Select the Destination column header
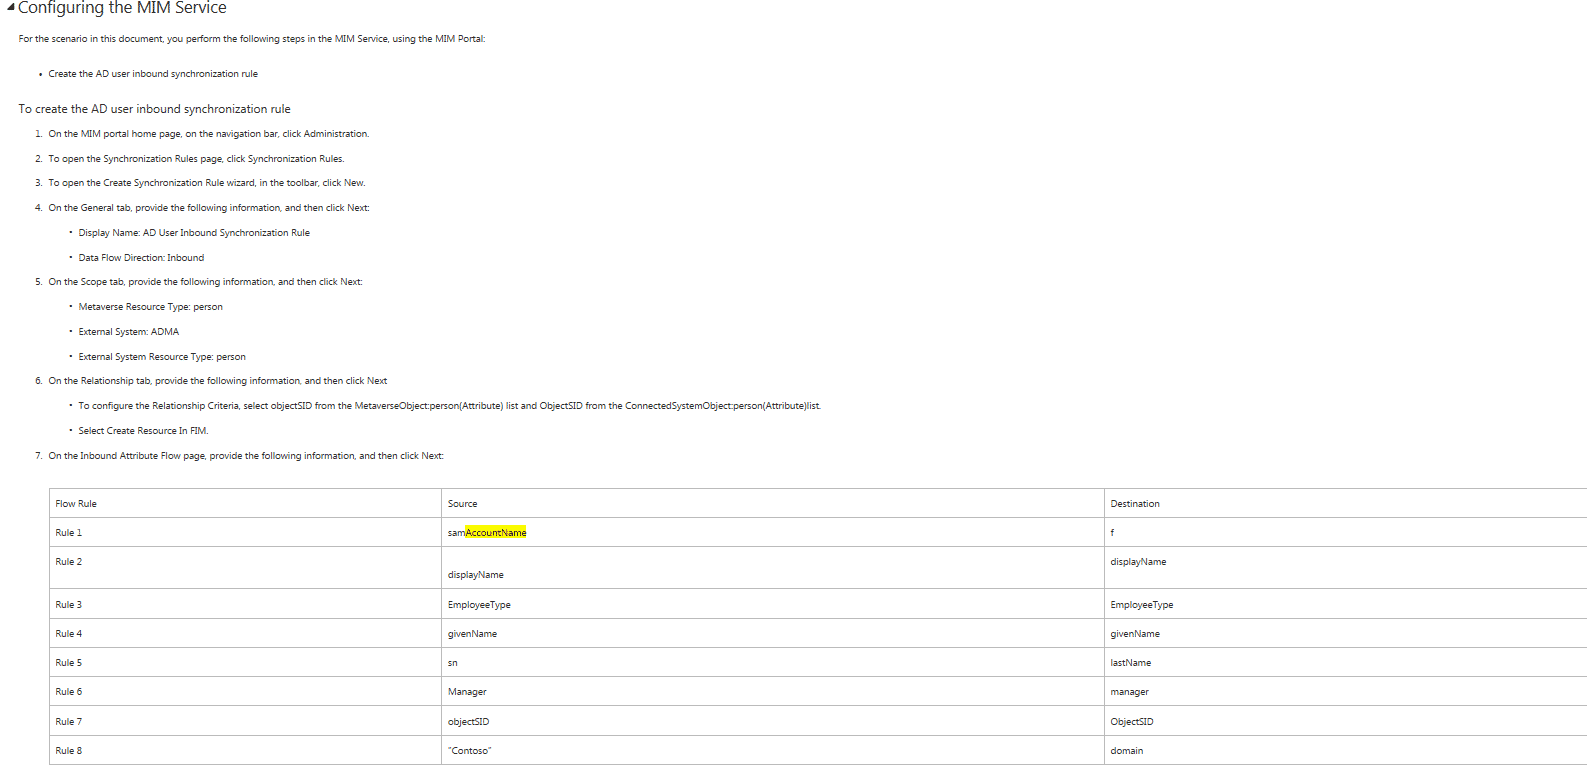This screenshot has width=1587, height=775. click(x=1135, y=504)
